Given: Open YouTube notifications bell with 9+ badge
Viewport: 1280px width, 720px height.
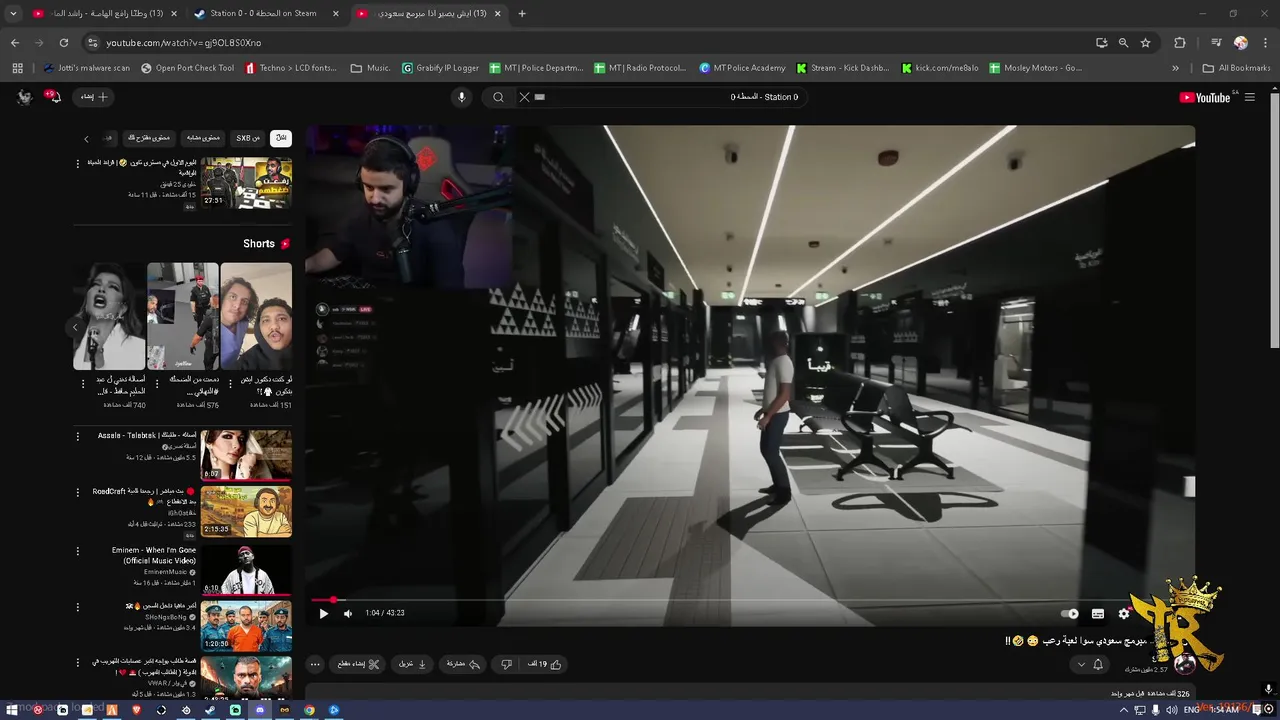Looking at the screenshot, I should (x=54, y=97).
